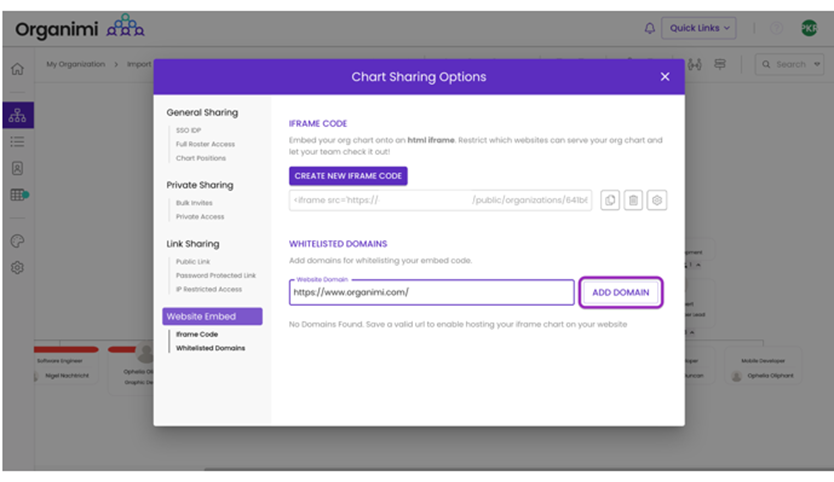The width and height of the screenshot is (834, 482).
Task: Go to Whitelisted Domains sub-item
Action: [x=210, y=348]
